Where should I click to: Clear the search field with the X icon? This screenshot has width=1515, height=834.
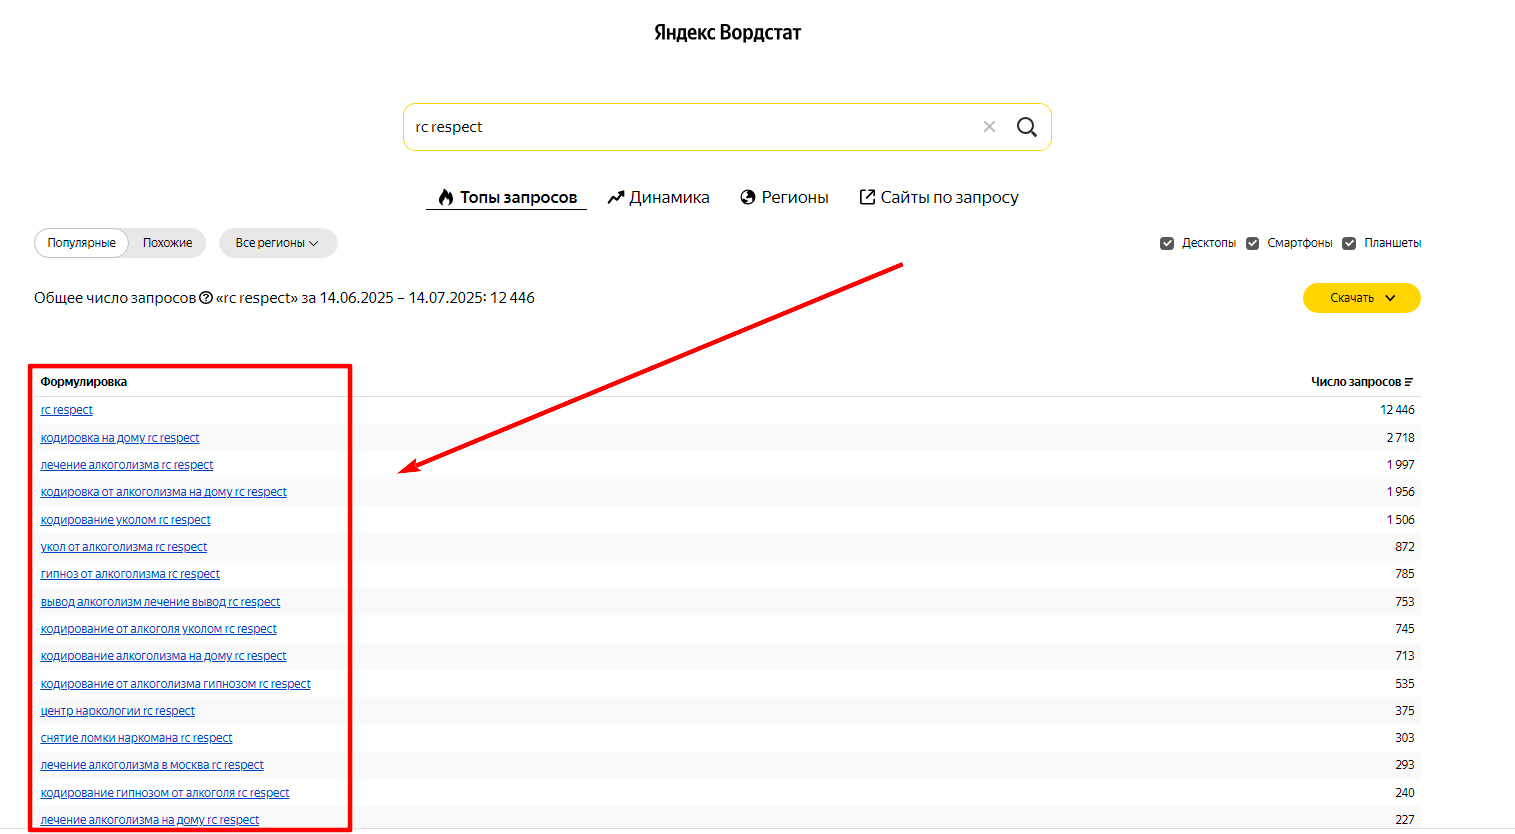point(989,127)
